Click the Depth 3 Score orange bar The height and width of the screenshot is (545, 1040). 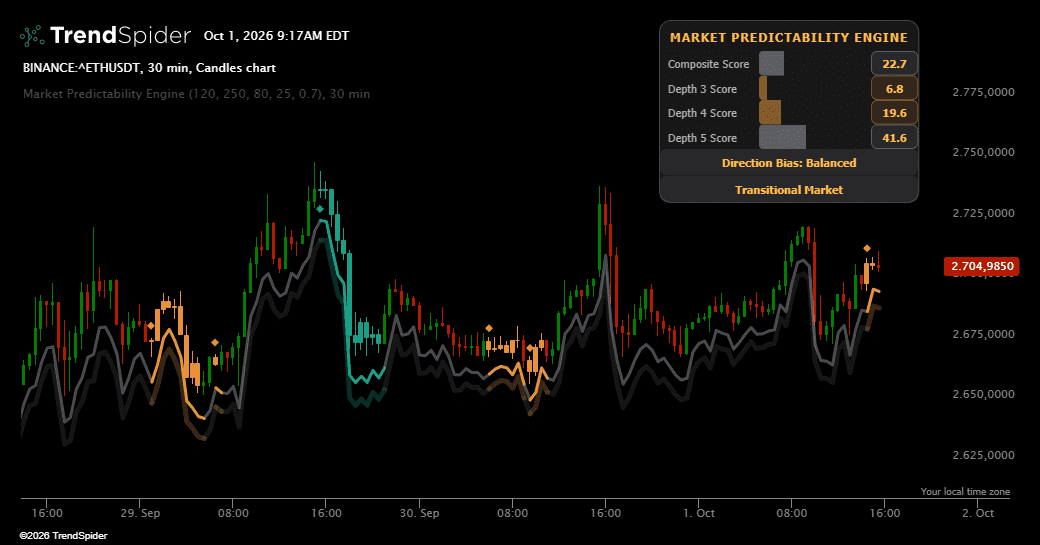click(763, 88)
